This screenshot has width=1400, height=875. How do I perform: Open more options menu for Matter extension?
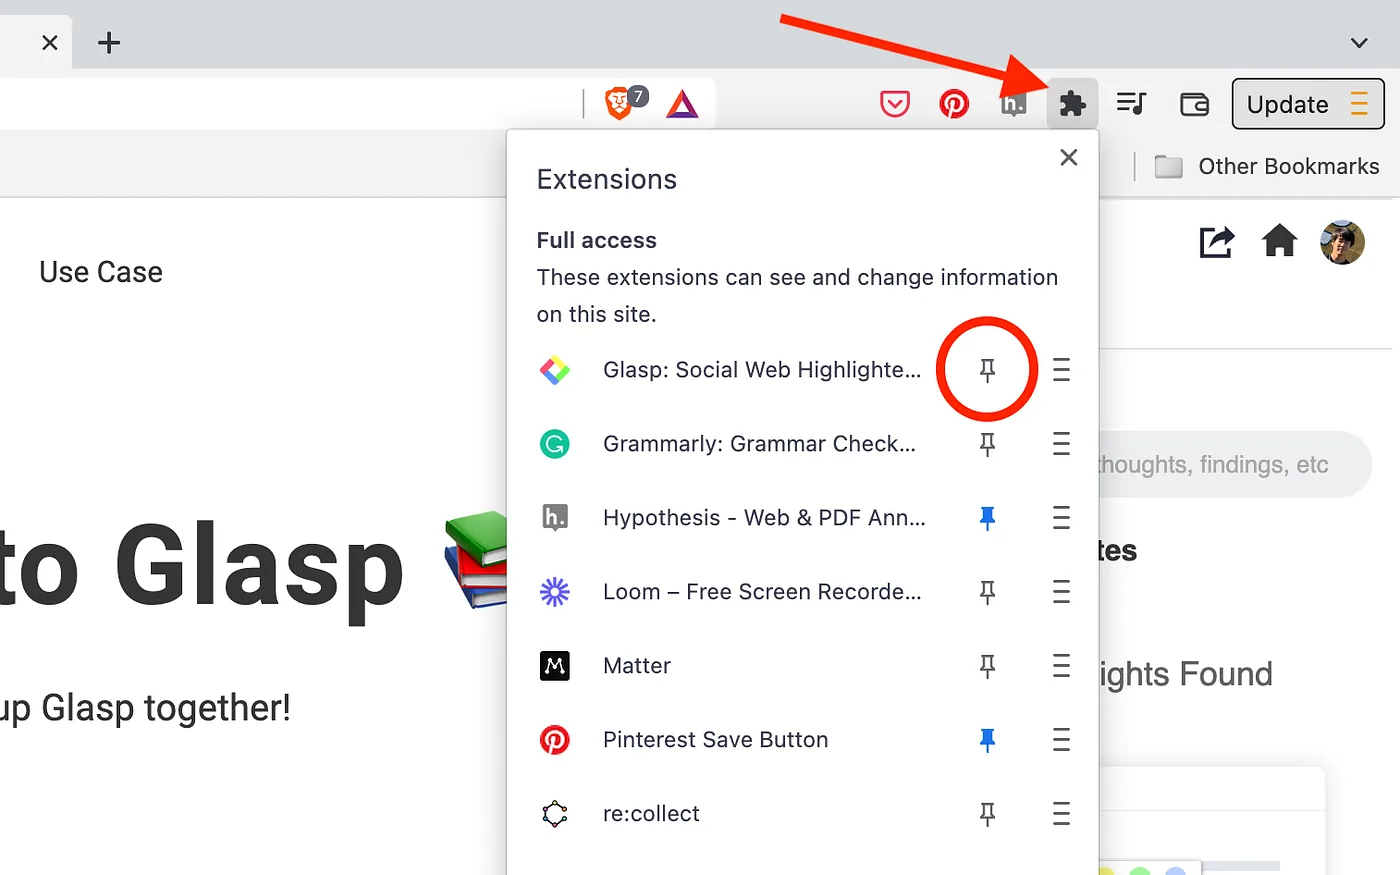coord(1061,666)
